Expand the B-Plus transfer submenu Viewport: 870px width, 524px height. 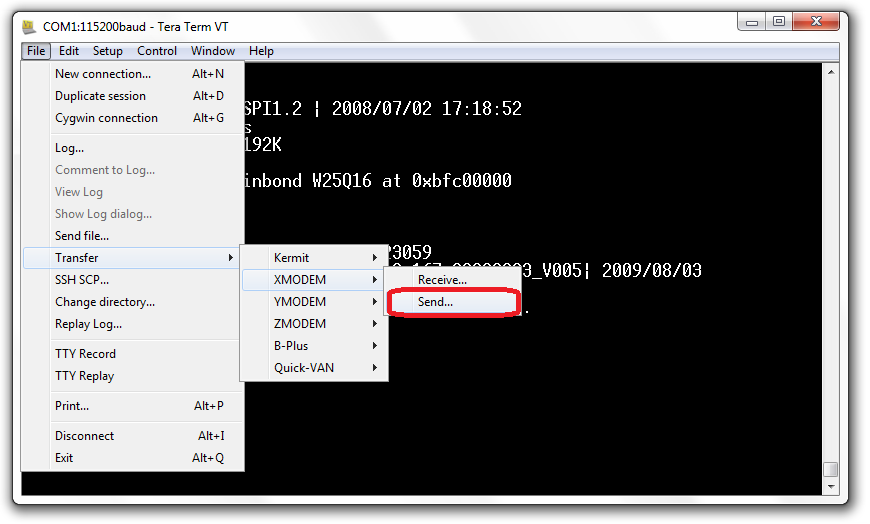coord(314,346)
